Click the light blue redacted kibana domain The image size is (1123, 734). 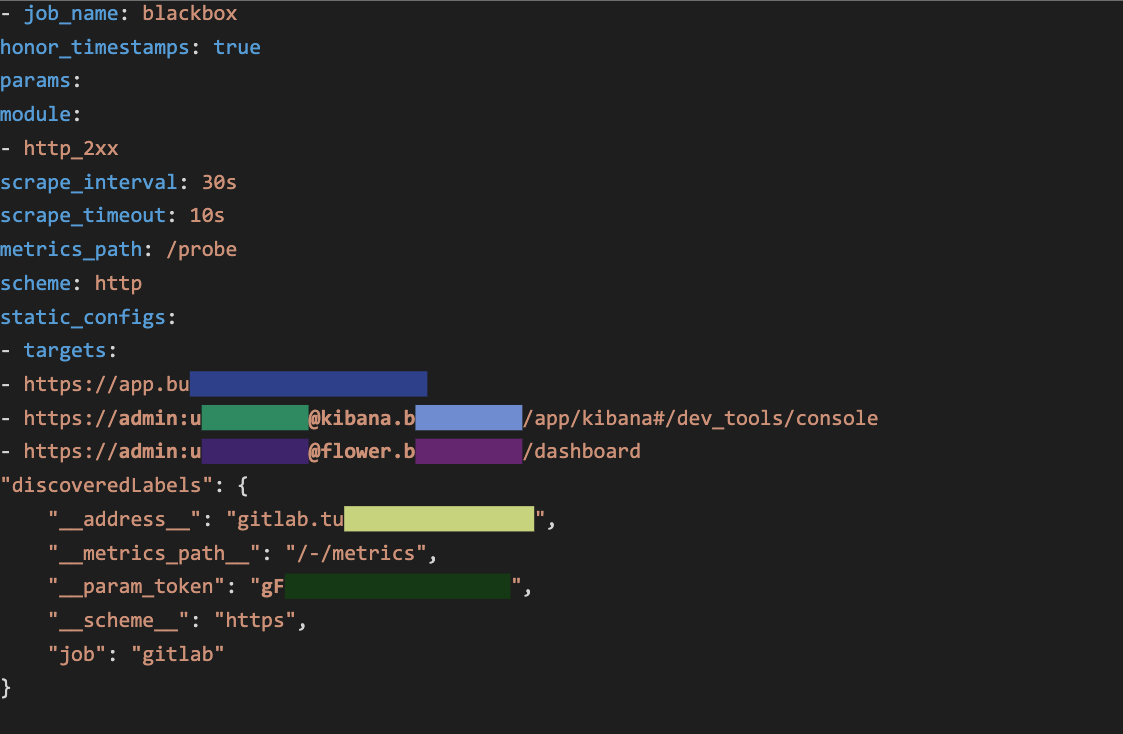pyautogui.click(x=468, y=418)
